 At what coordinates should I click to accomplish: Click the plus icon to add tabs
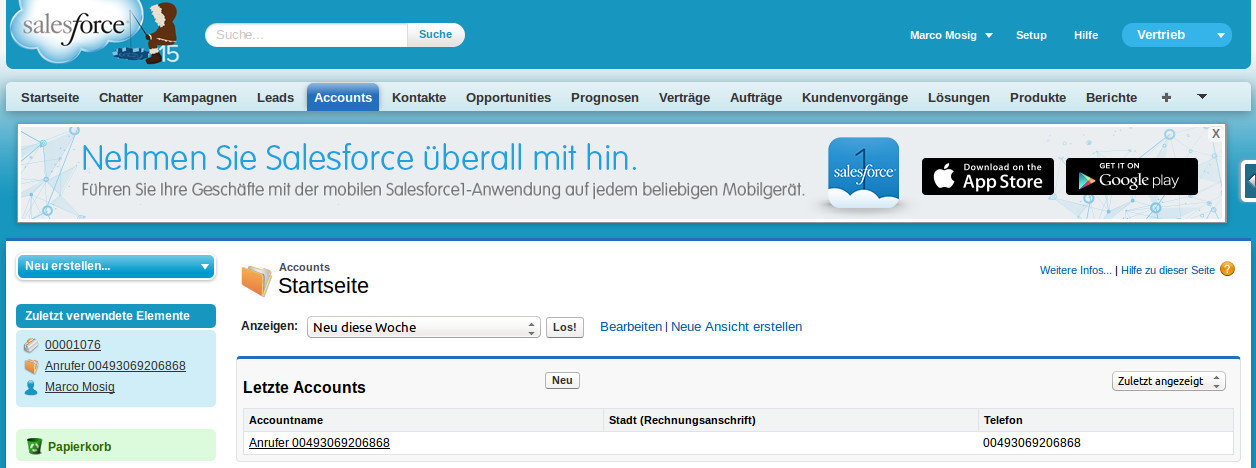coord(1166,98)
